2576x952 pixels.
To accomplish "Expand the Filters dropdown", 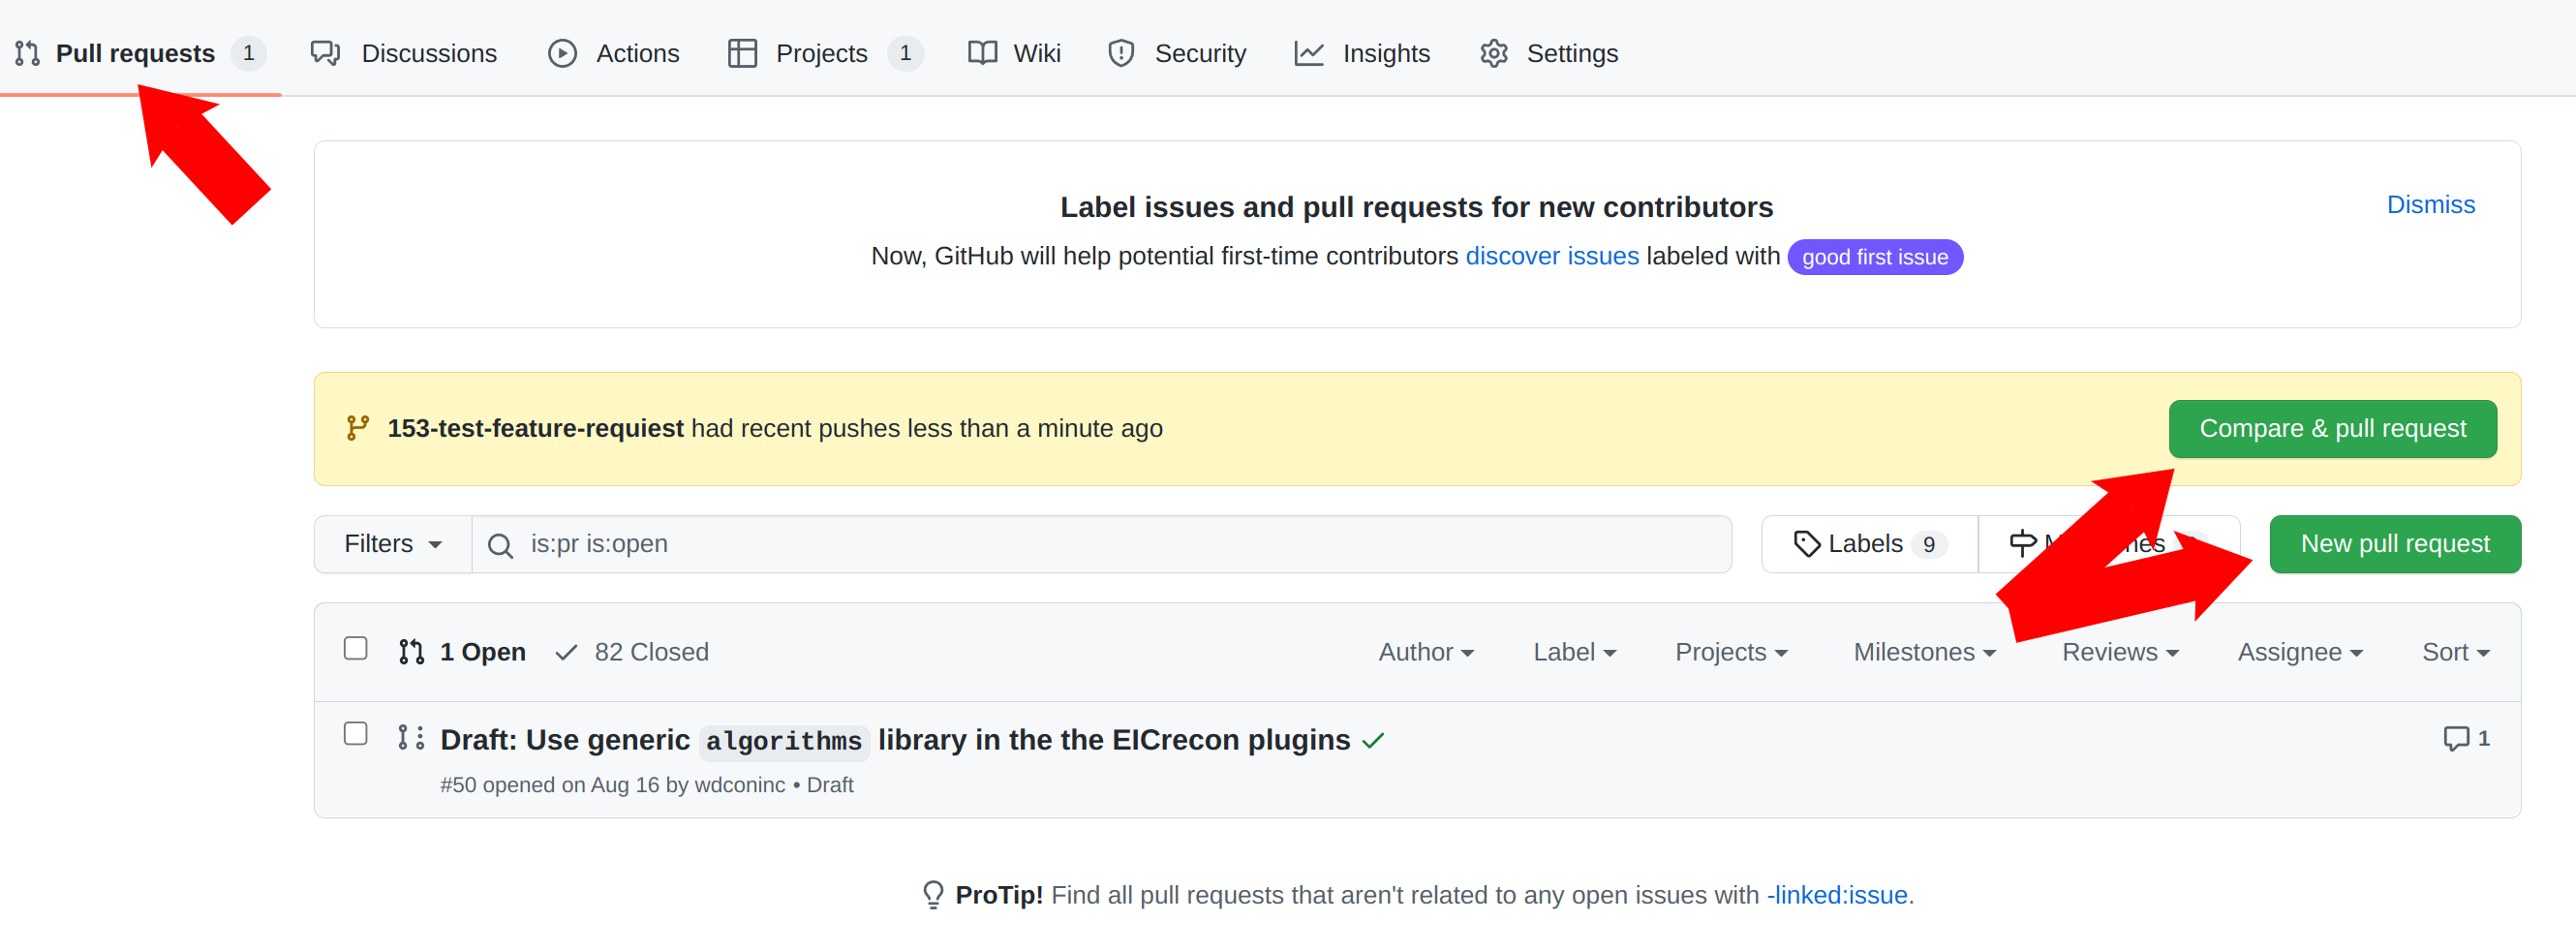I will click(392, 544).
